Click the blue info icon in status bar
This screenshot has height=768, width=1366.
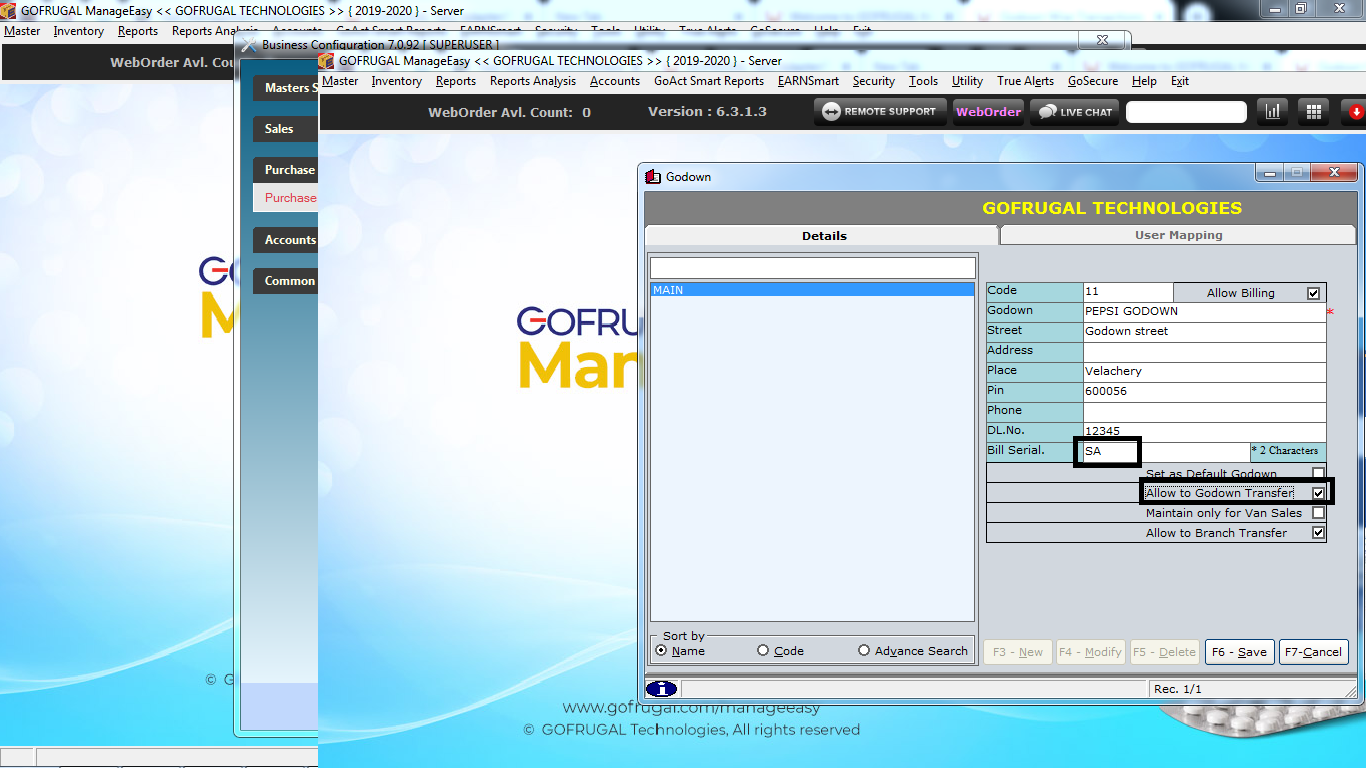(662, 689)
